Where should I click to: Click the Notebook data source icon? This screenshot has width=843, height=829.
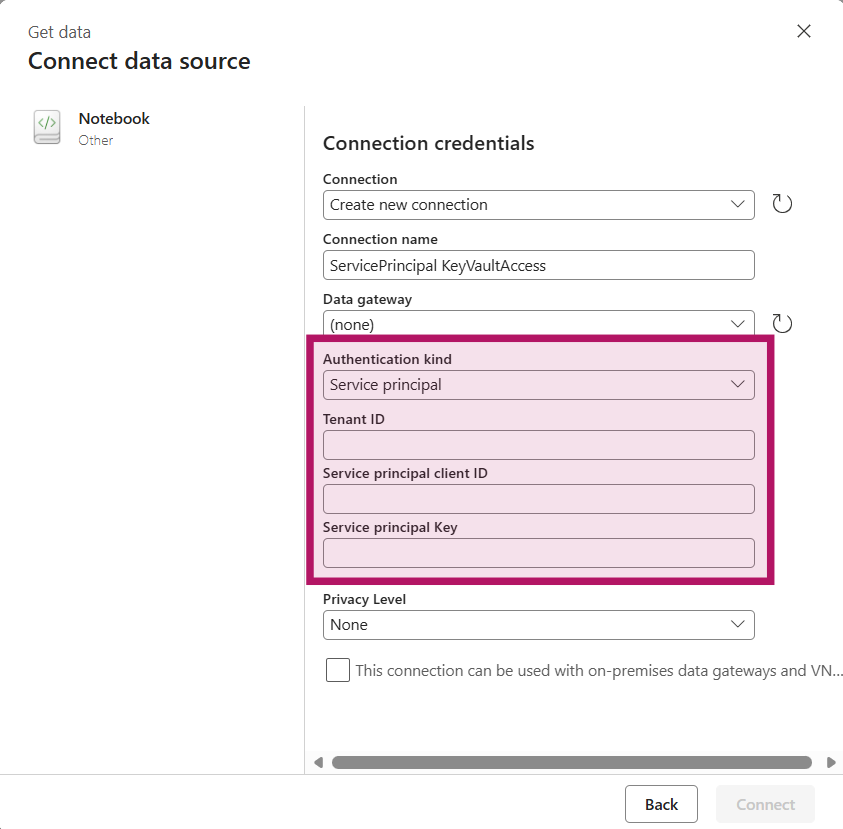coord(47,127)
